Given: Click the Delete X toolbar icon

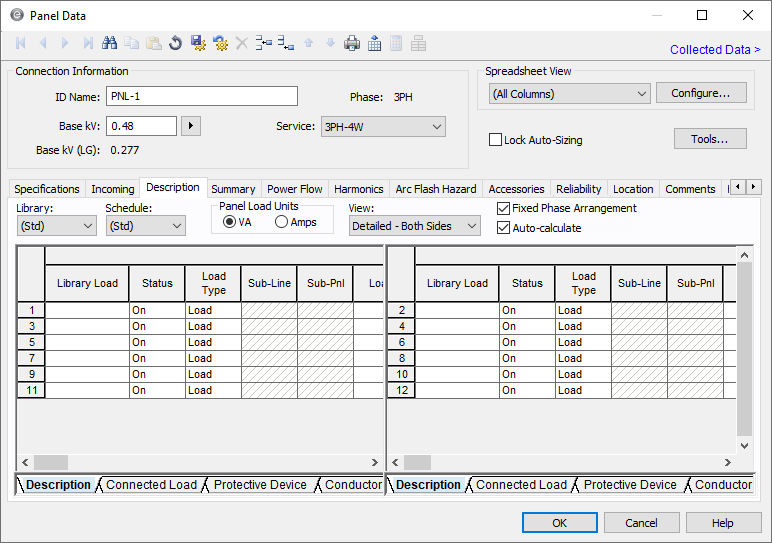Looking at the screenshot, I should coord(242,43).
